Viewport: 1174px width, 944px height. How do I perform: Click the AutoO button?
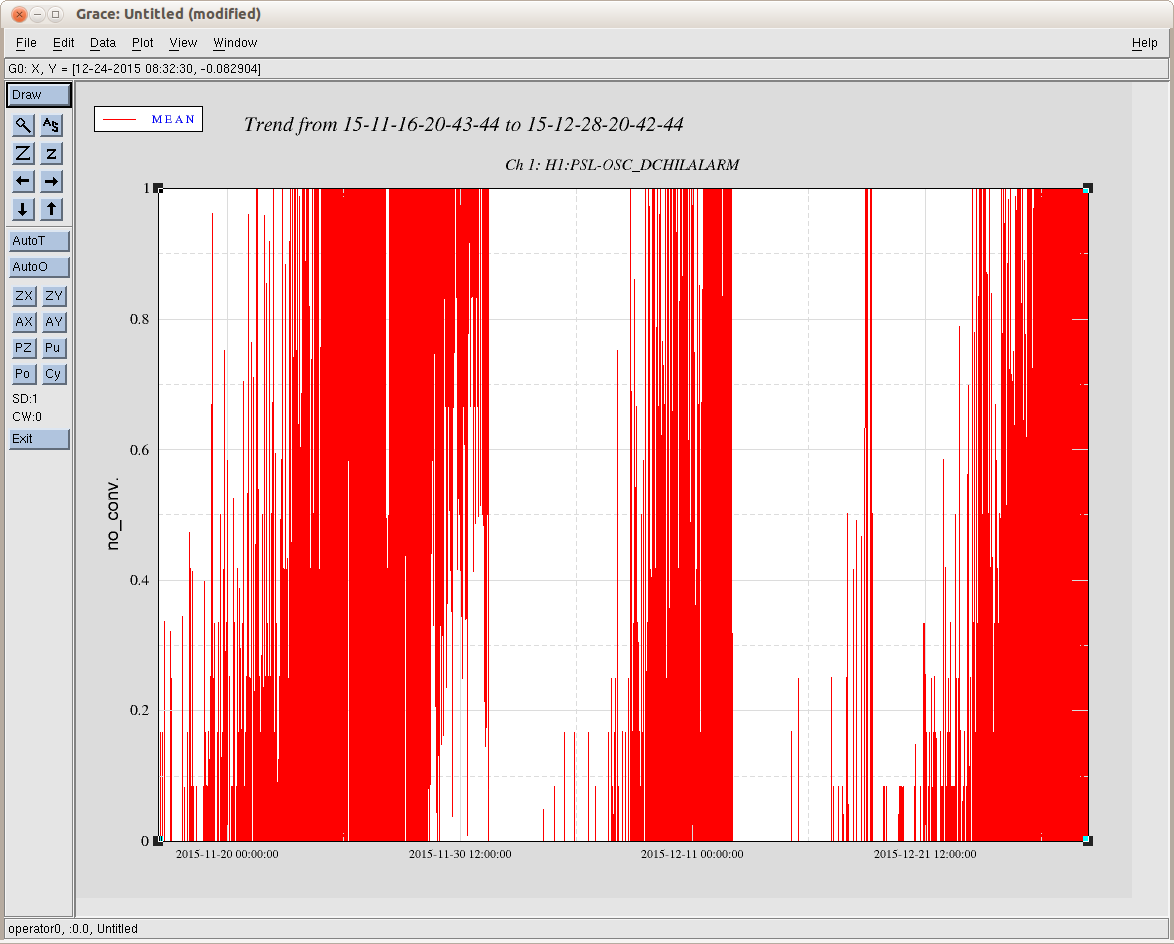[x=39, y=267]
